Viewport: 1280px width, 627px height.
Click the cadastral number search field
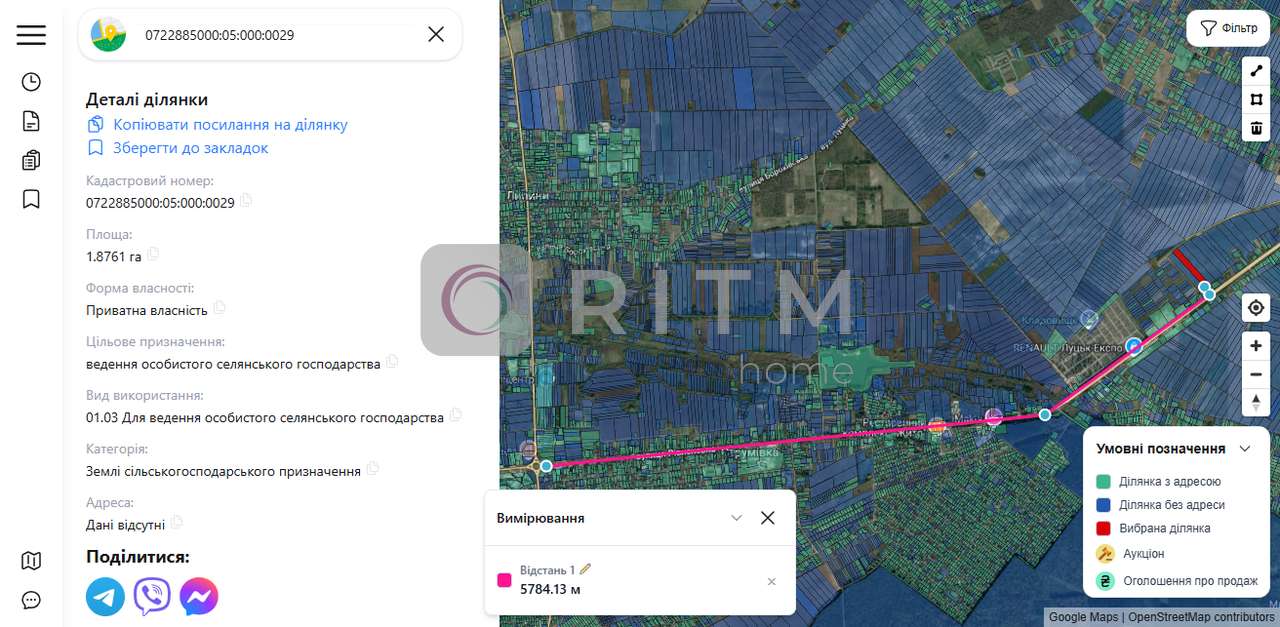(280, 35)
